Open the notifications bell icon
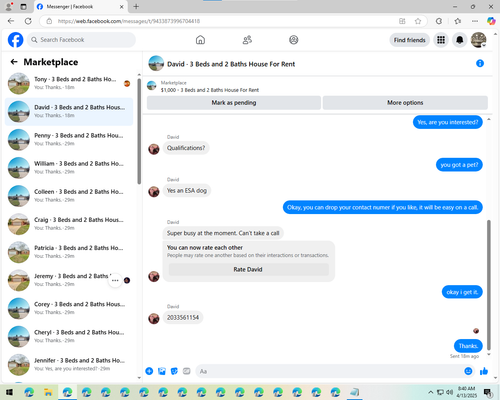The width and height of the screenshot is (500, 400). 460,40
